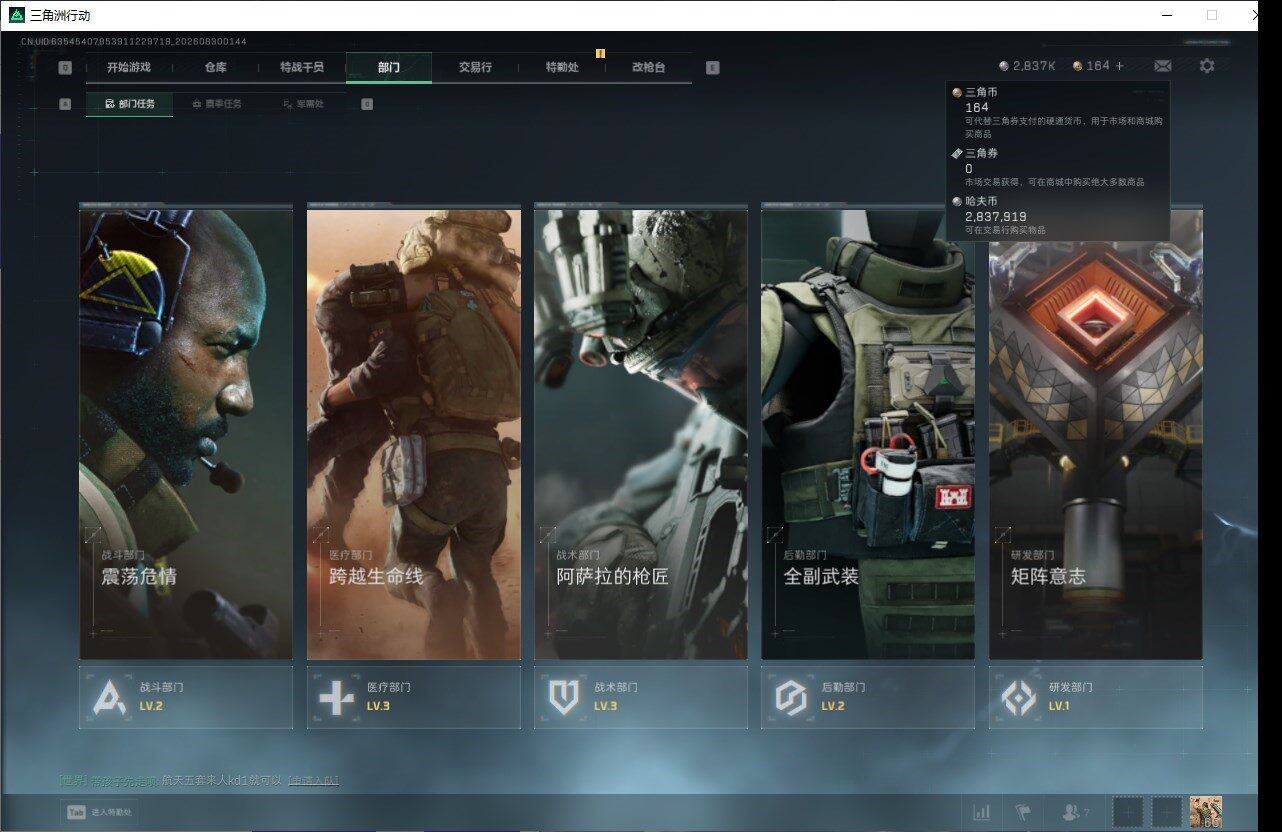This screenshot has width=1282, height=832.
Task: Click the 三角币 heading in the tooltip
Action: (982, 92)
